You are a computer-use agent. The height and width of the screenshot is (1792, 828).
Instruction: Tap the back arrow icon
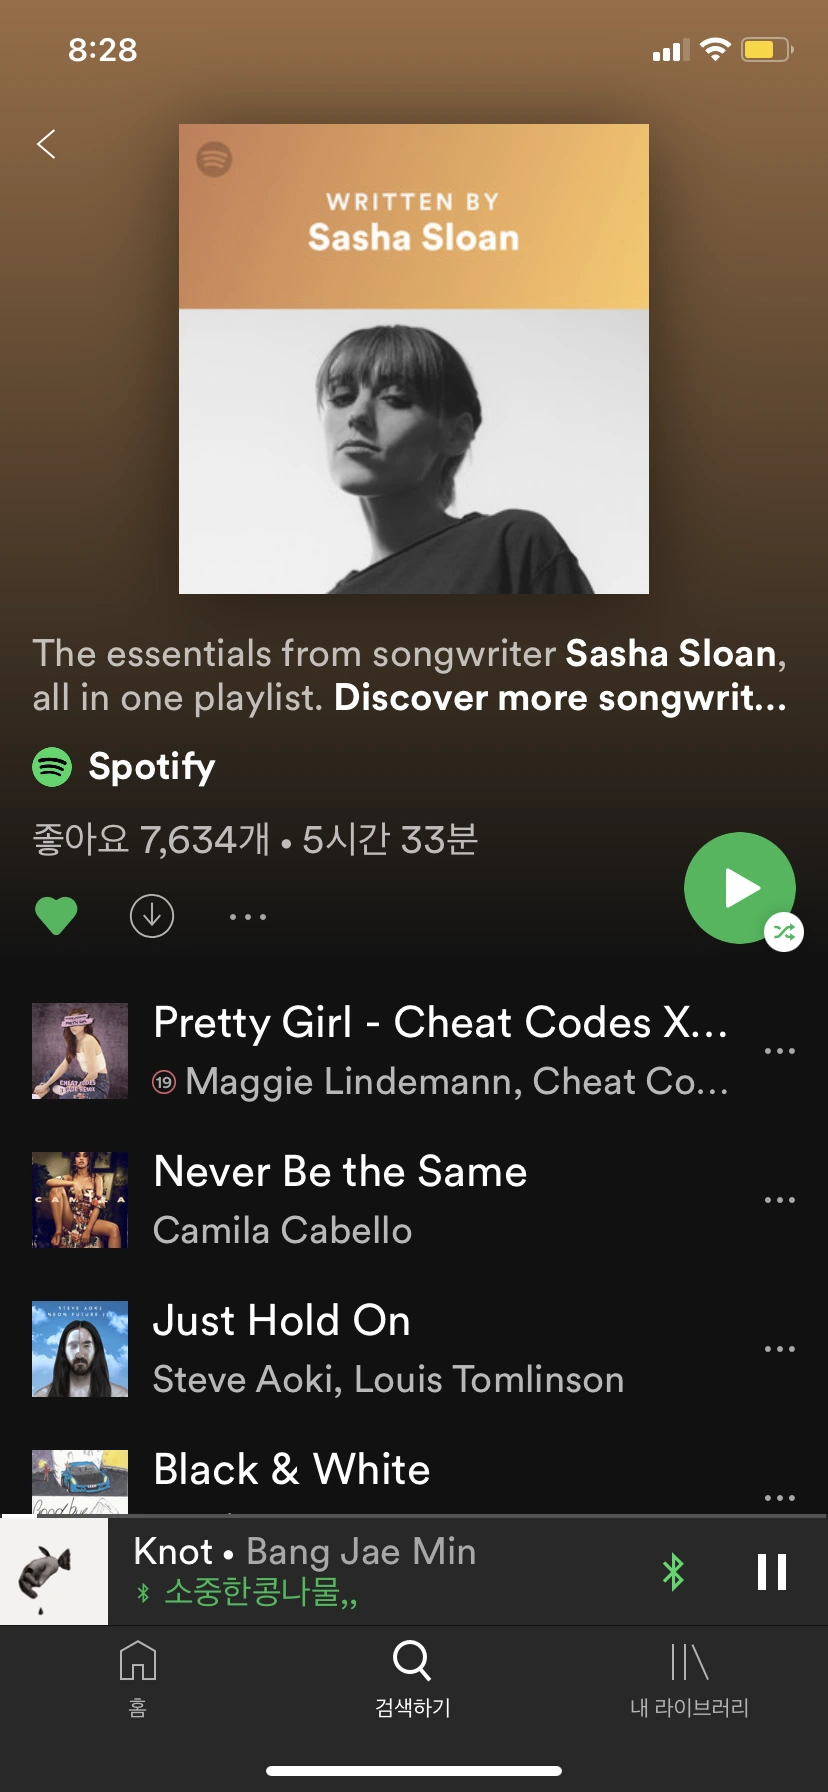click(46, 144)
